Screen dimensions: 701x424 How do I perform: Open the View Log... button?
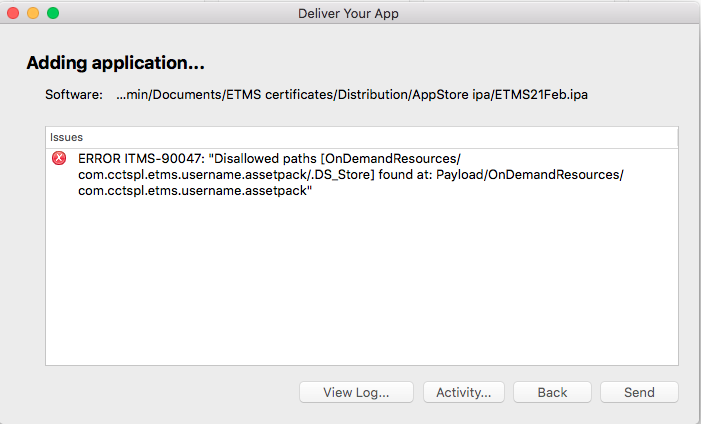(x=356, y=392)
